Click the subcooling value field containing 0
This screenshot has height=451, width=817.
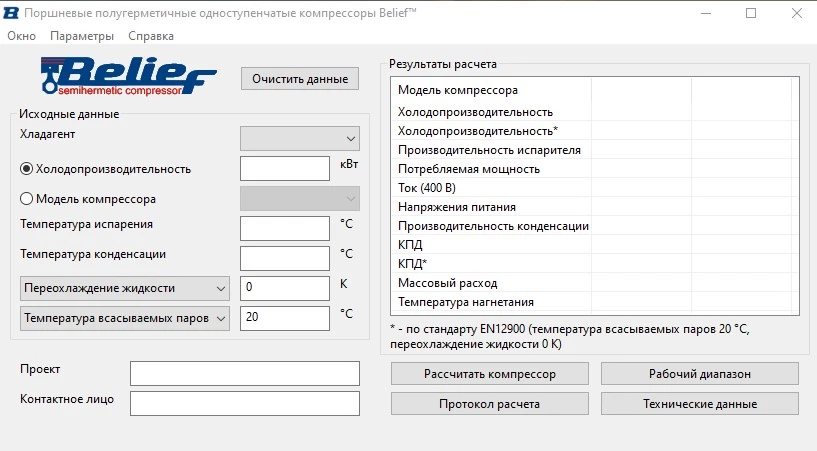pyautogui.click(x=285, y=289)
